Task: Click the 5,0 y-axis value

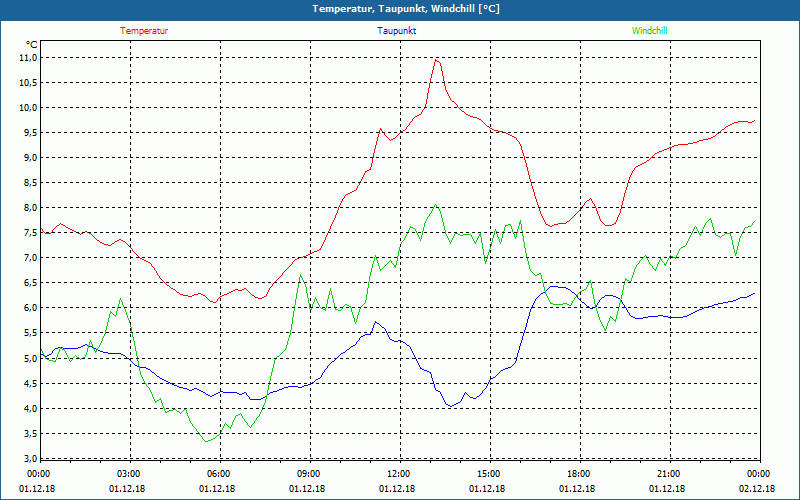Action: (x=31, y=358)
